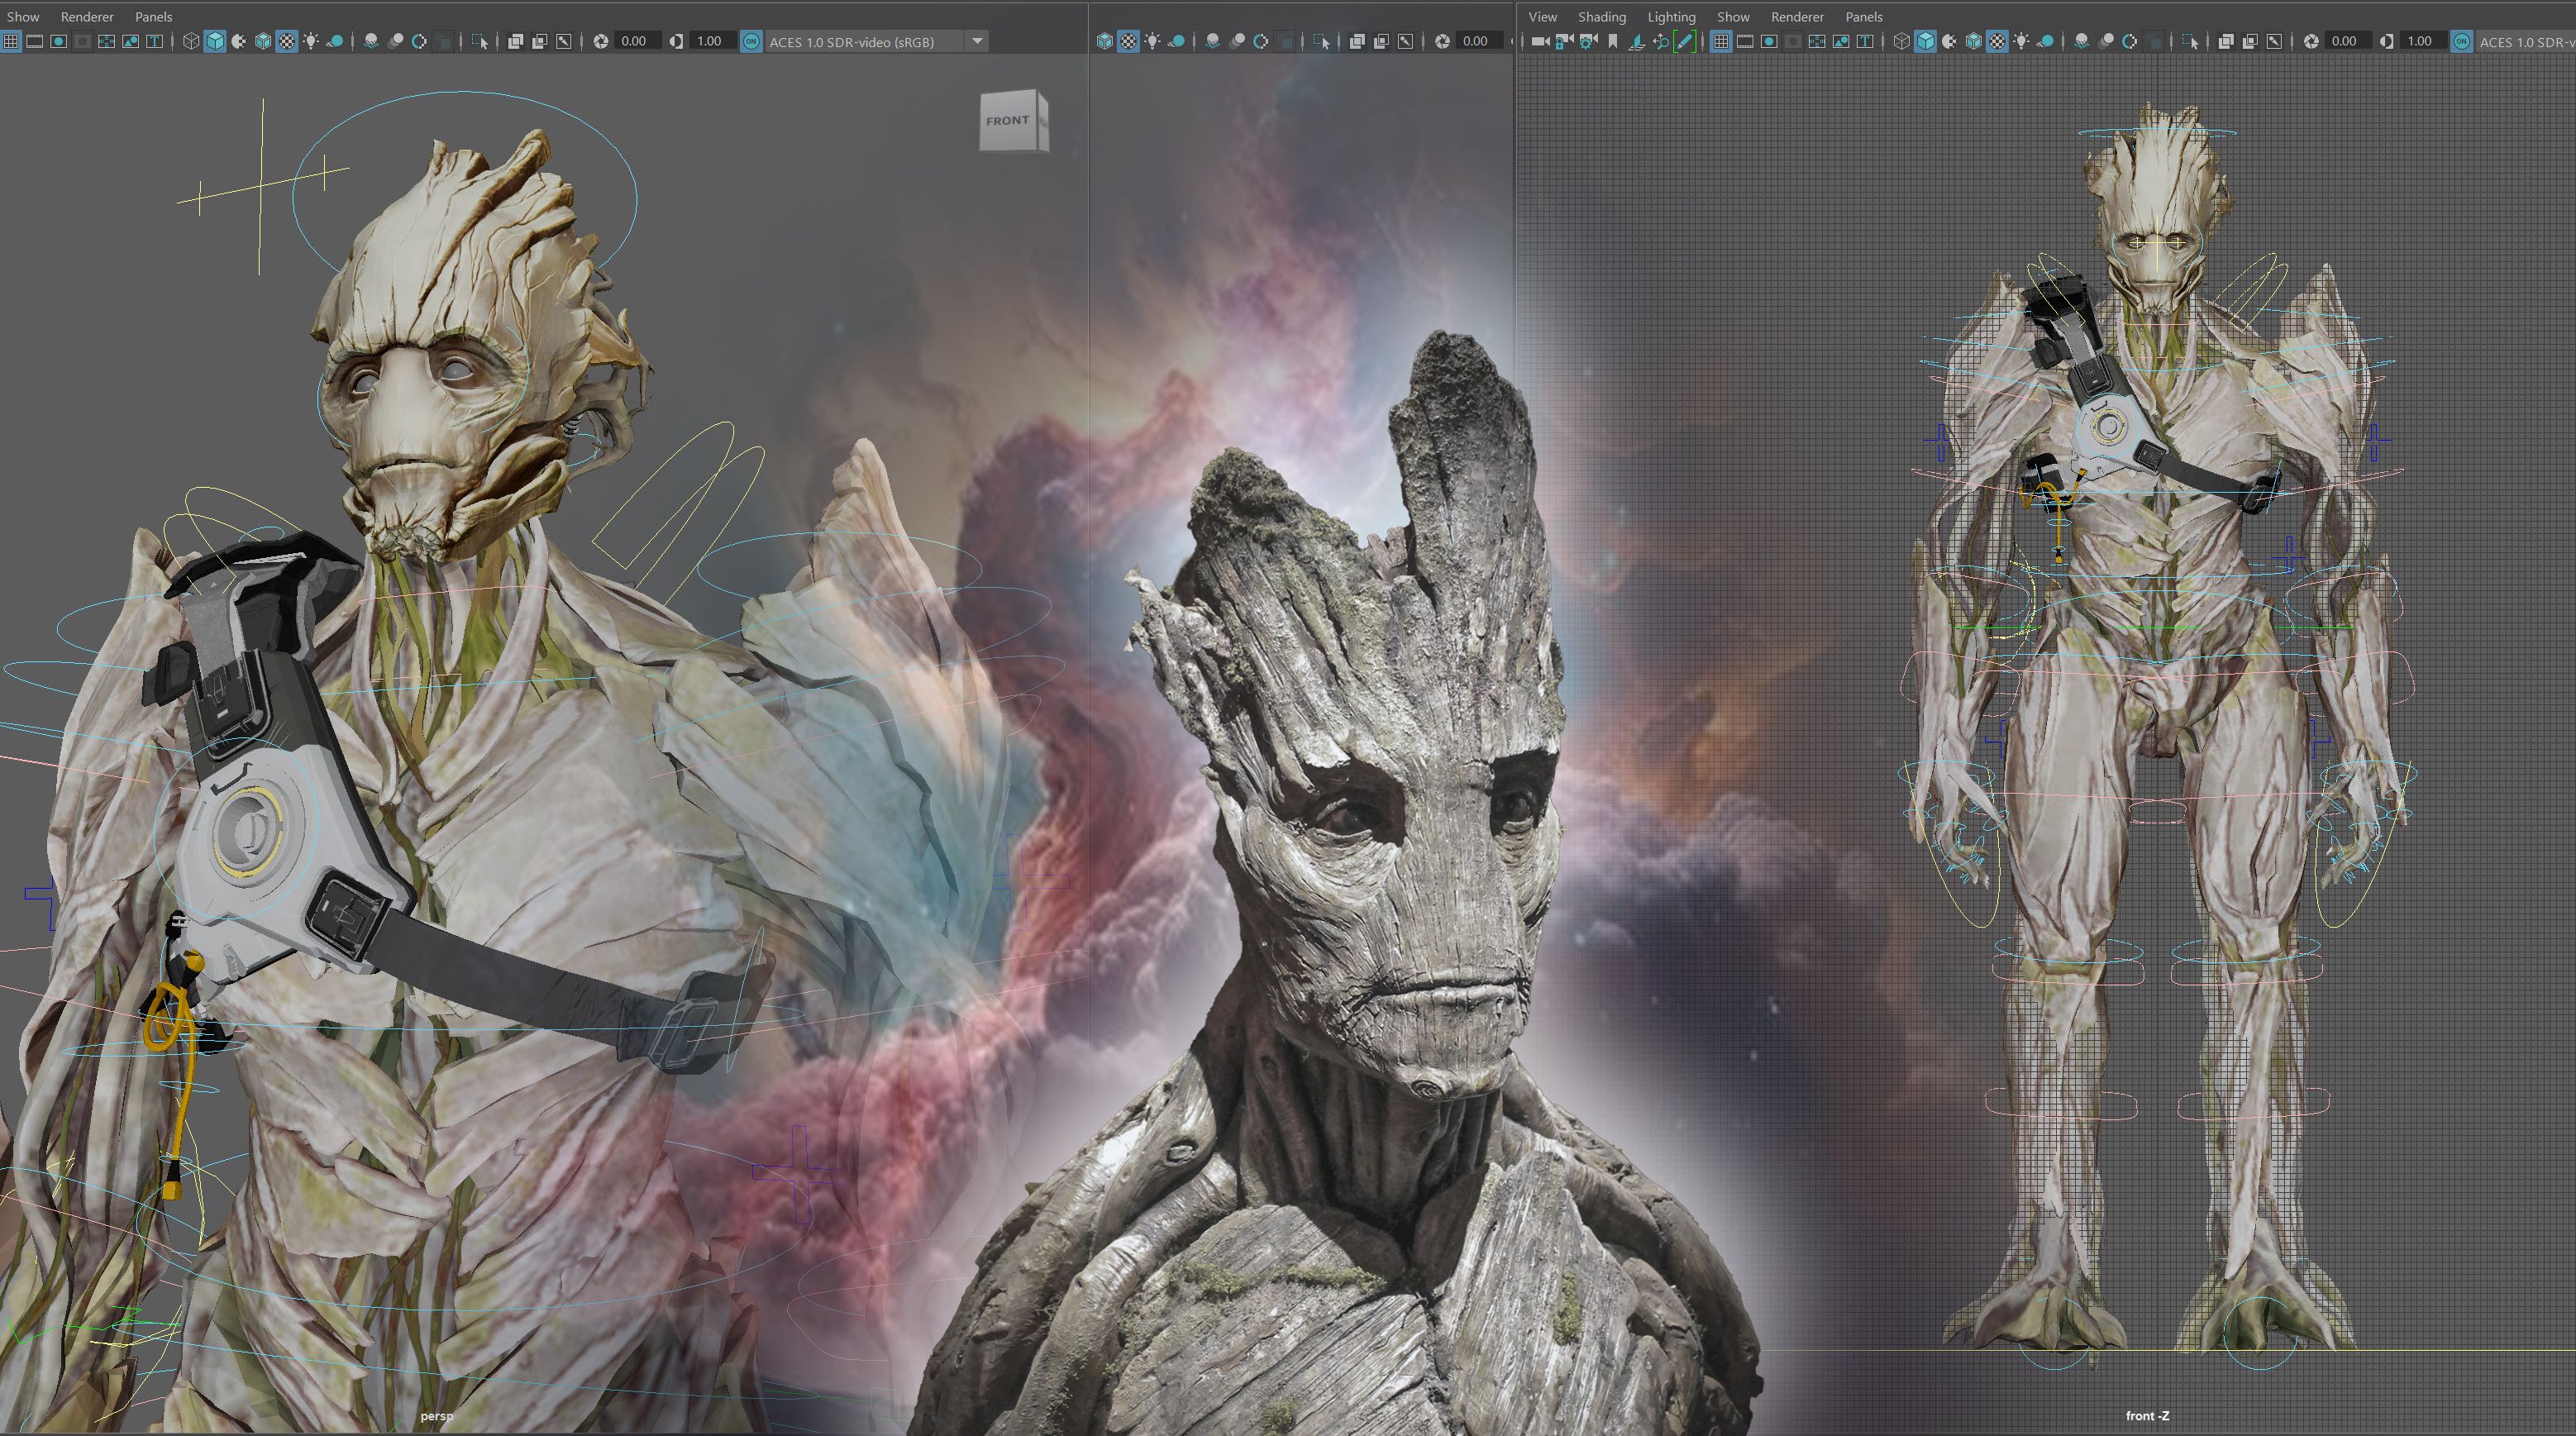
Task: Edit Gamma value 1.00 in left persp panel
Action: point(713,41)
